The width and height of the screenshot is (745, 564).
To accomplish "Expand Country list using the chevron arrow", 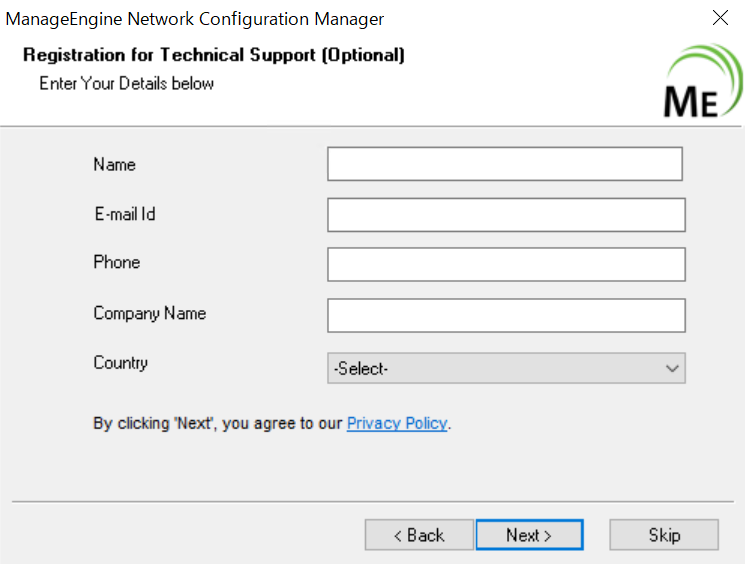I will tap(672, 368).
